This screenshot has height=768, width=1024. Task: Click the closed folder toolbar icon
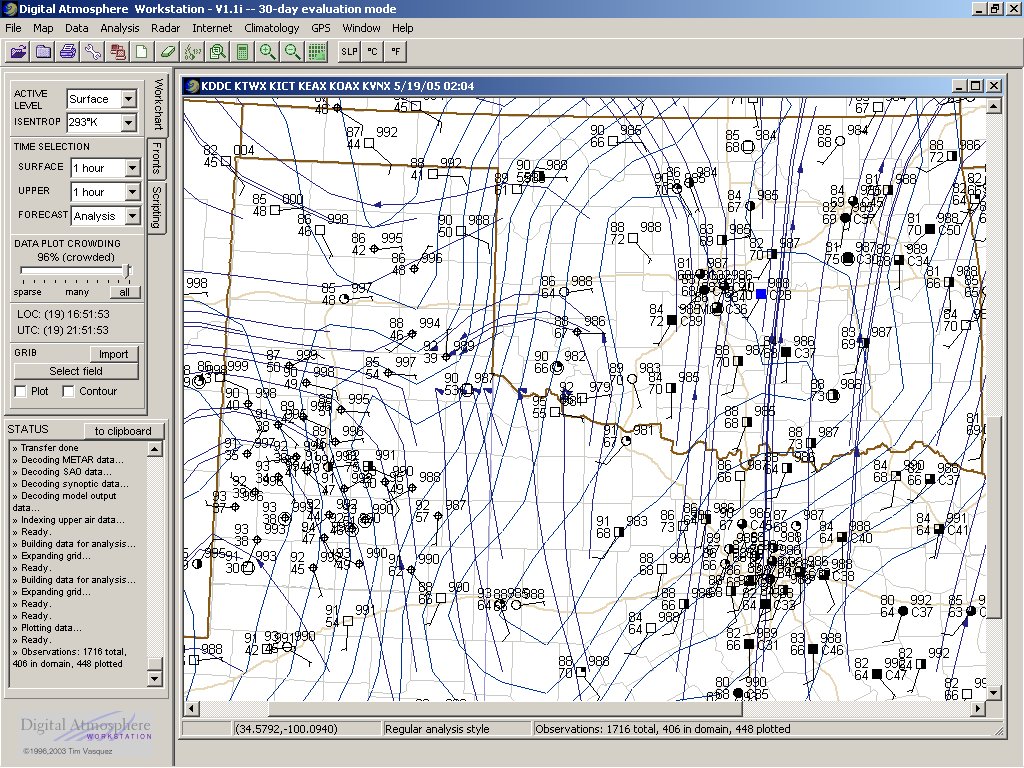pos(43,52)
